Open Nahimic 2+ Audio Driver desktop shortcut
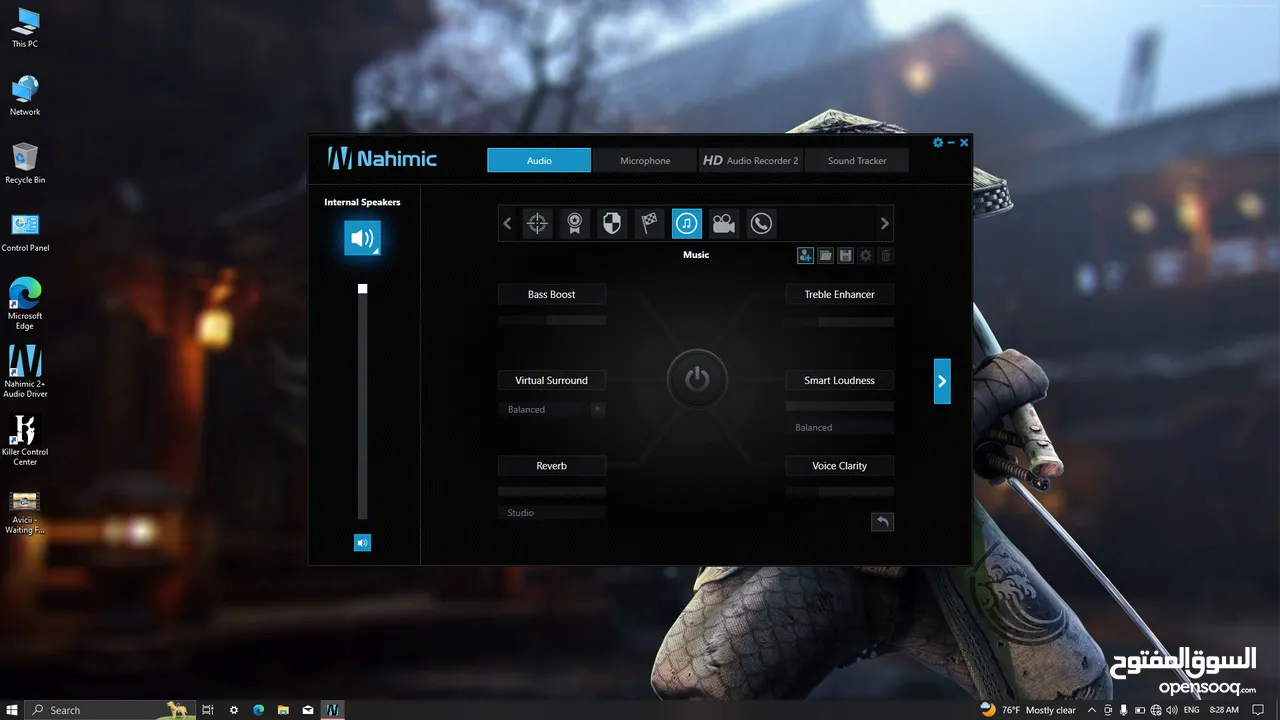1280x720 pixels. coord(25,371)
